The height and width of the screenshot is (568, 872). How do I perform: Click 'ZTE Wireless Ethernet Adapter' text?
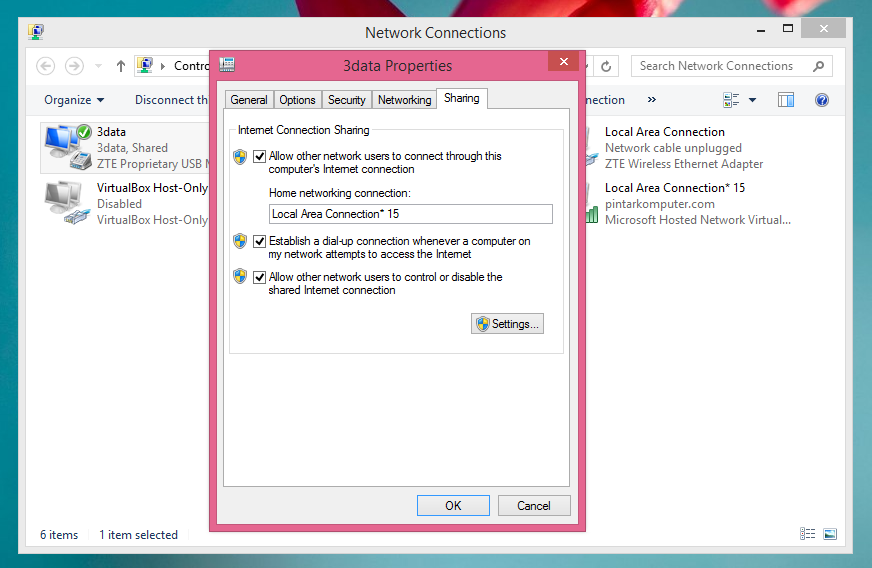683,164
